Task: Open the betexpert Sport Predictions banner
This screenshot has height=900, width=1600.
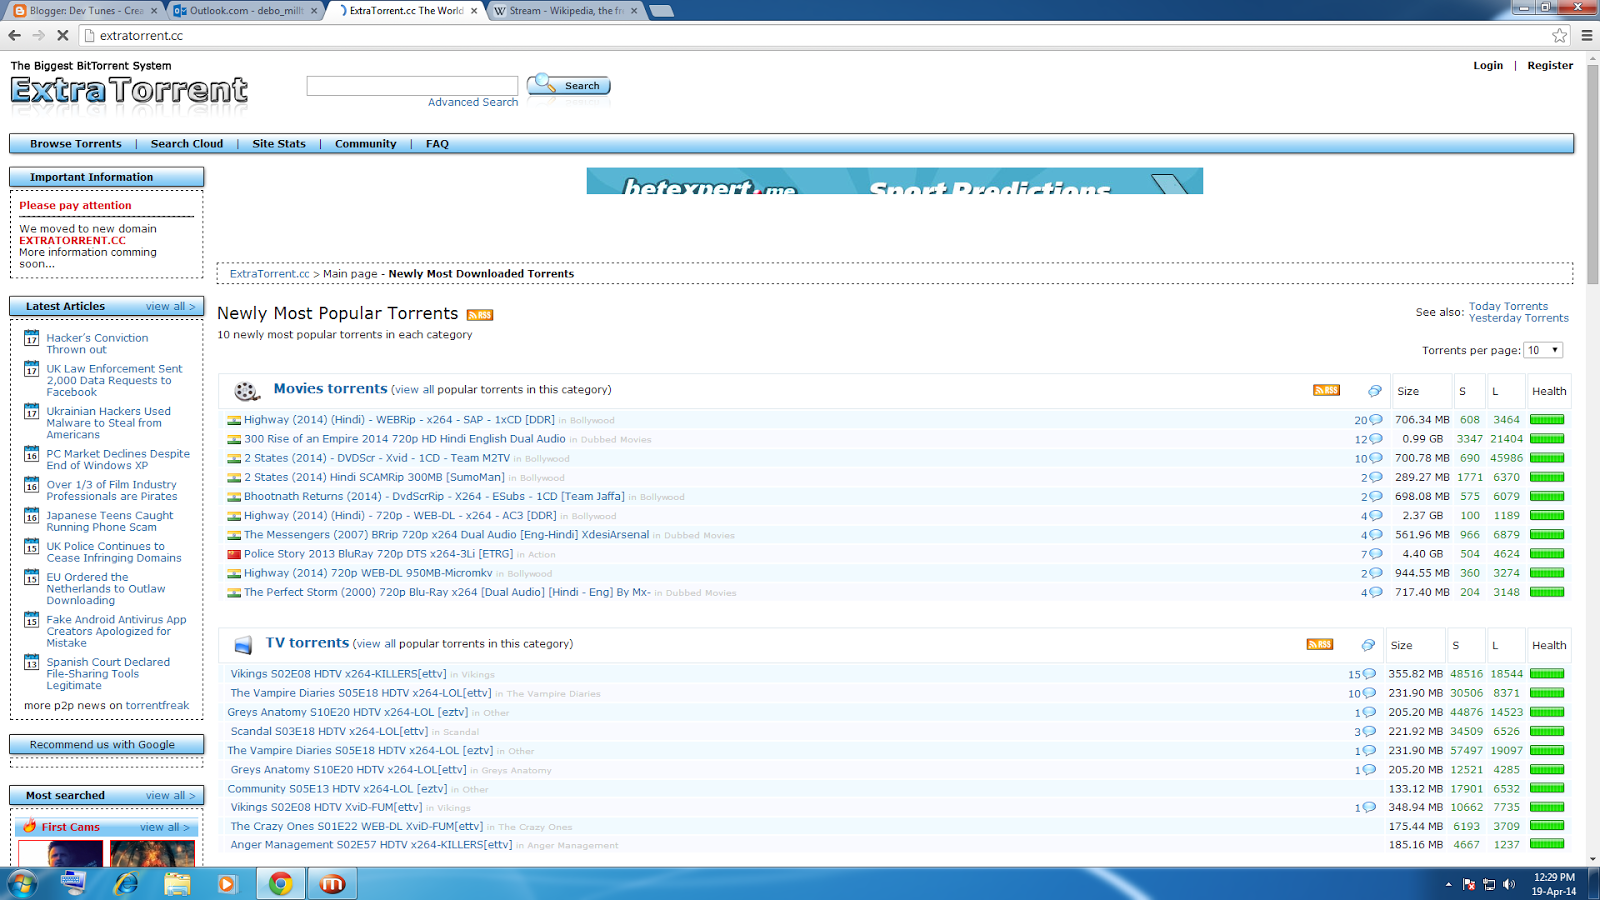Action: 894,181
